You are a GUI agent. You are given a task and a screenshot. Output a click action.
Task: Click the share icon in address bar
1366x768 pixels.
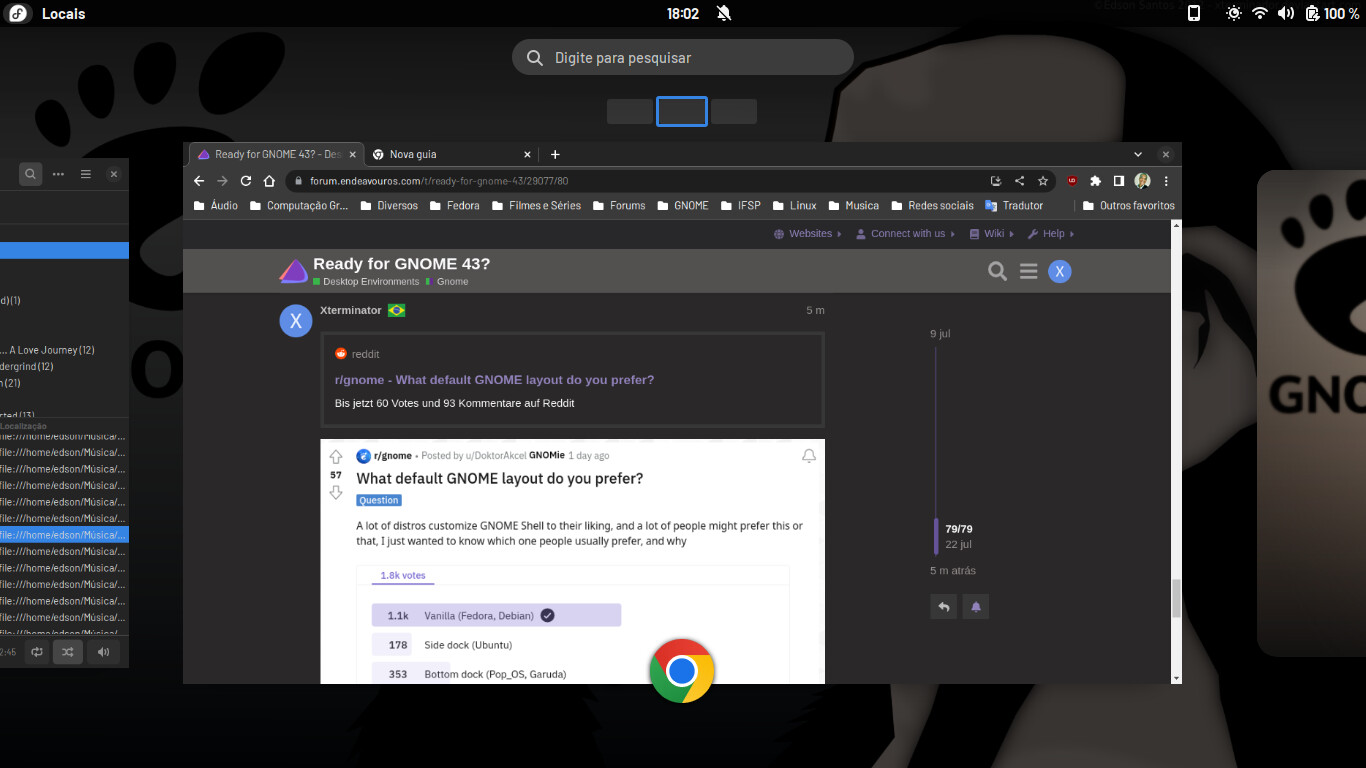point(1019,181)
